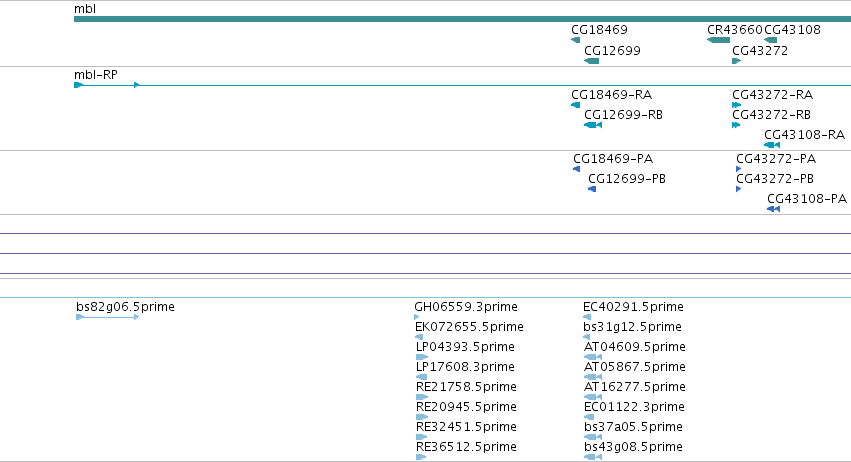Select the CG12699-PB protein label
This screenshot has width=851, height=462.
pos(627,179)
